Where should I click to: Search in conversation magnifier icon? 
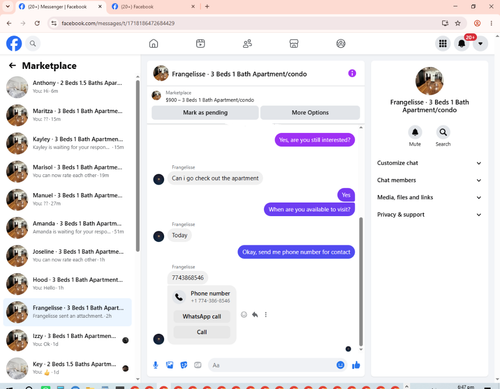pos(443,132)
